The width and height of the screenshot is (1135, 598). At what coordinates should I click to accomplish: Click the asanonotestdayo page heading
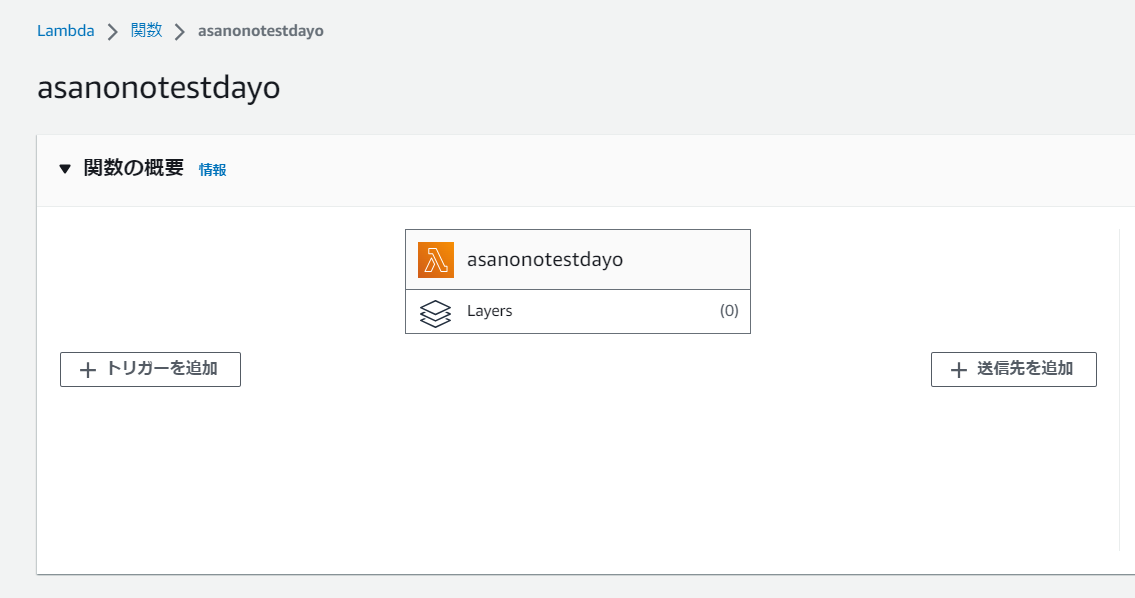click(x=159, y=88)
